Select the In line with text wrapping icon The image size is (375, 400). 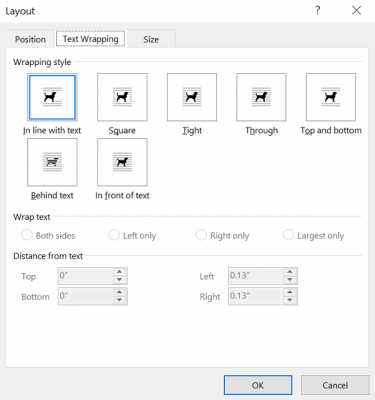point(52,97)
